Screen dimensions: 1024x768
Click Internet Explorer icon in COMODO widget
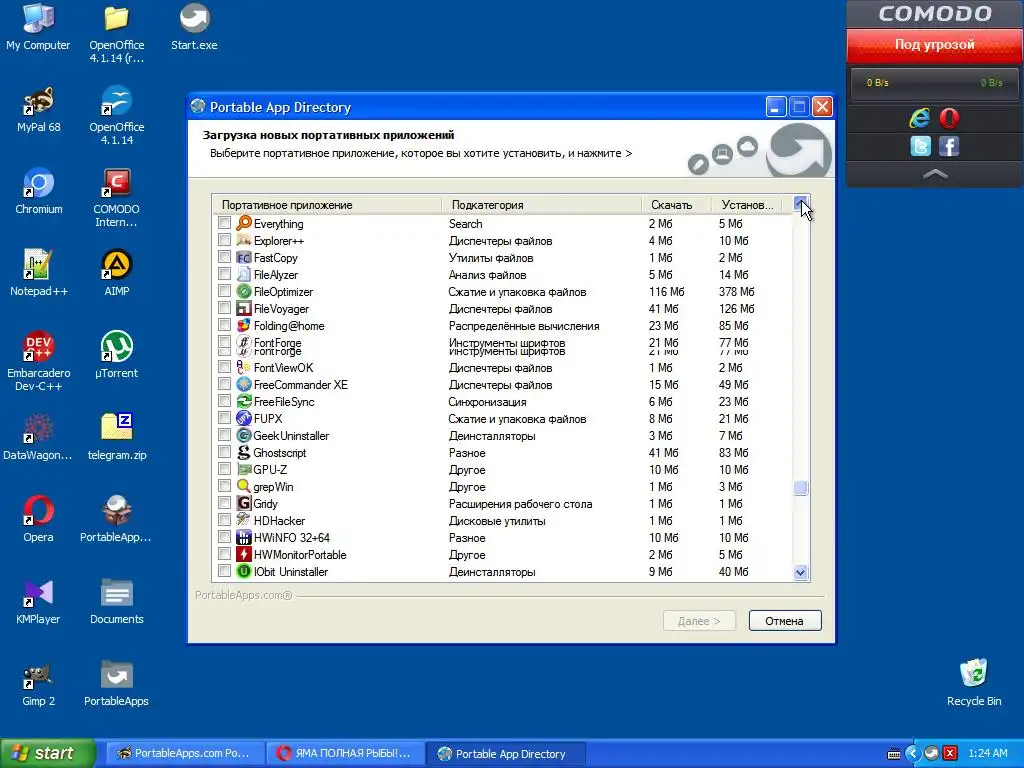pos(920,118)
